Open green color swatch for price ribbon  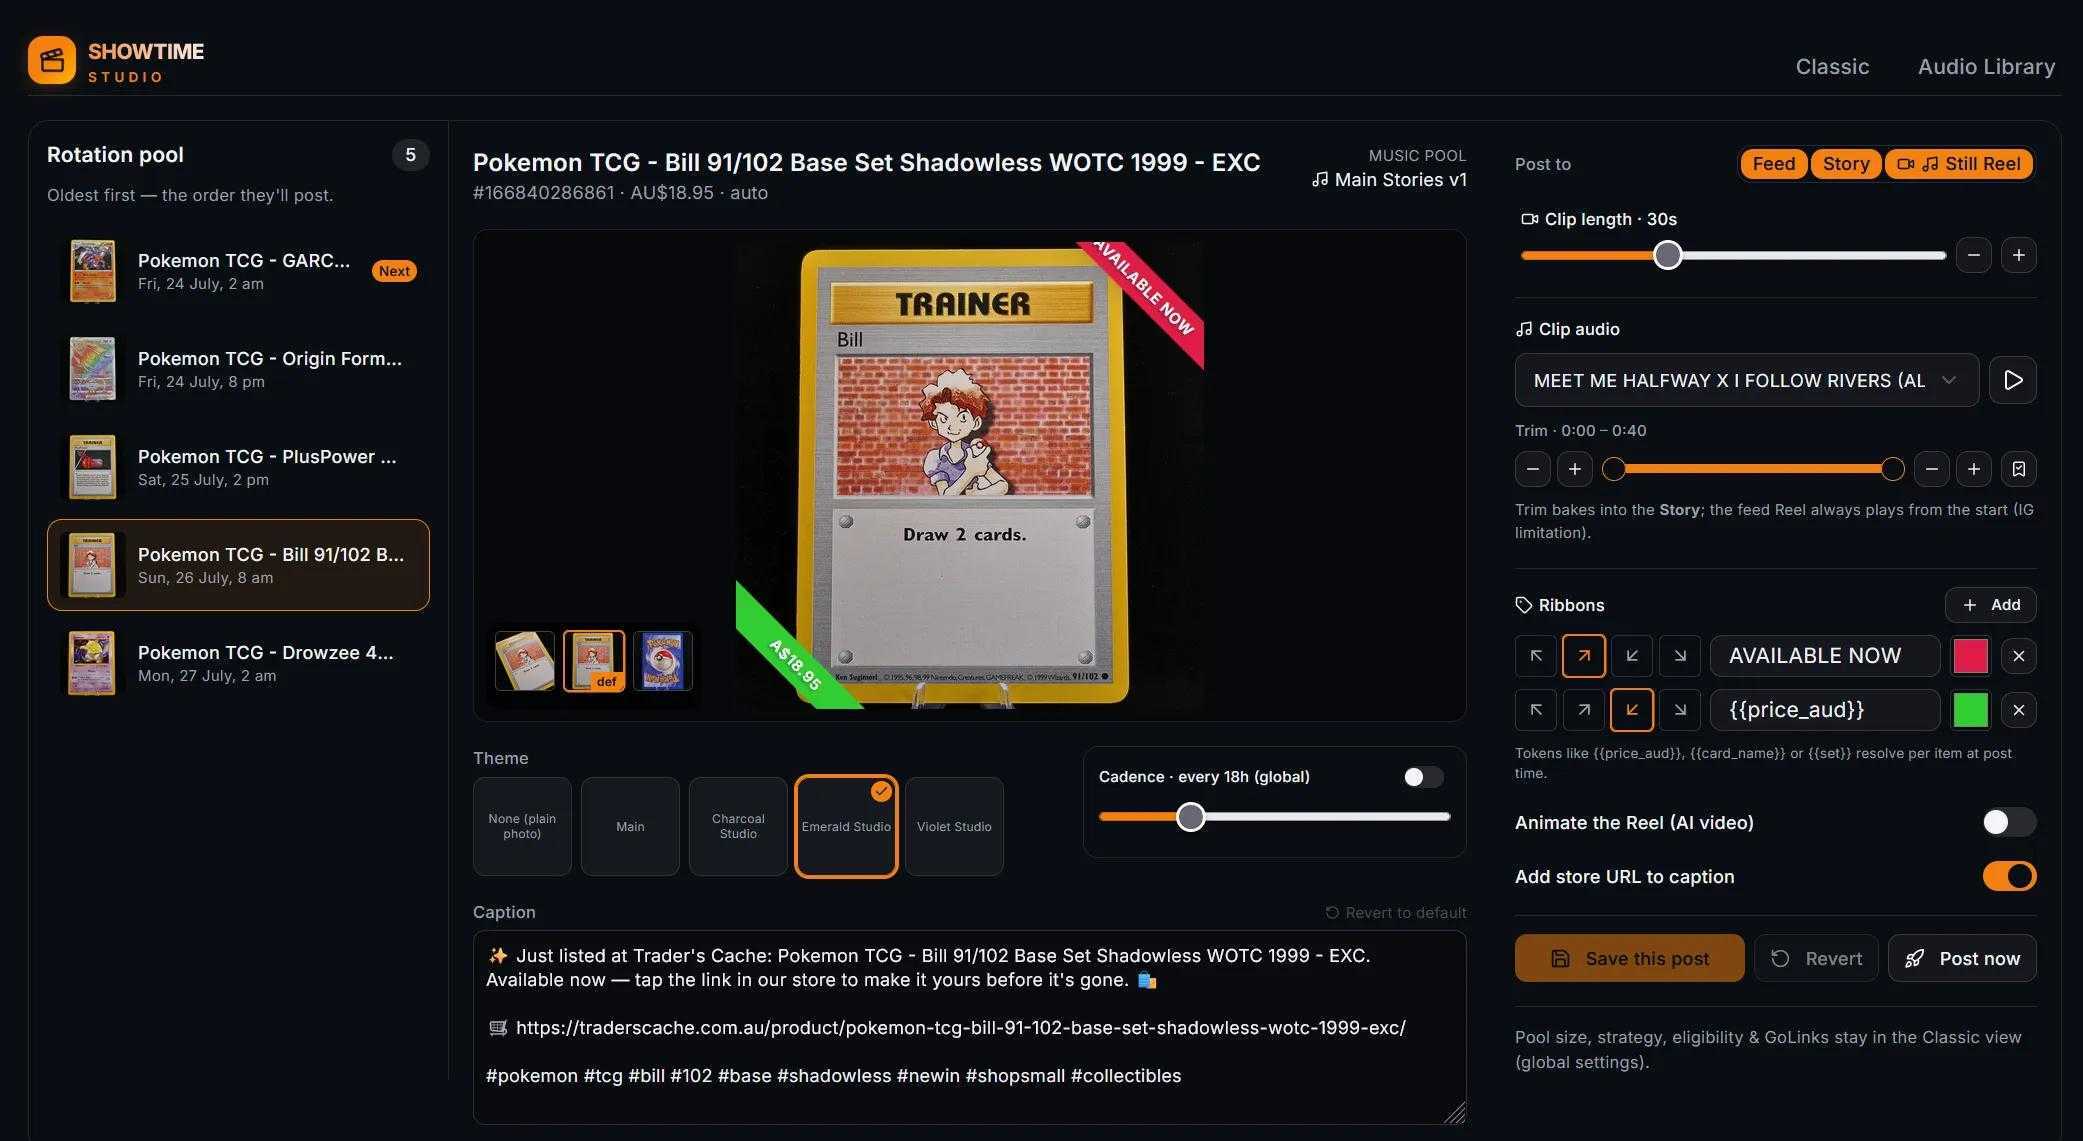point(1971,710)
